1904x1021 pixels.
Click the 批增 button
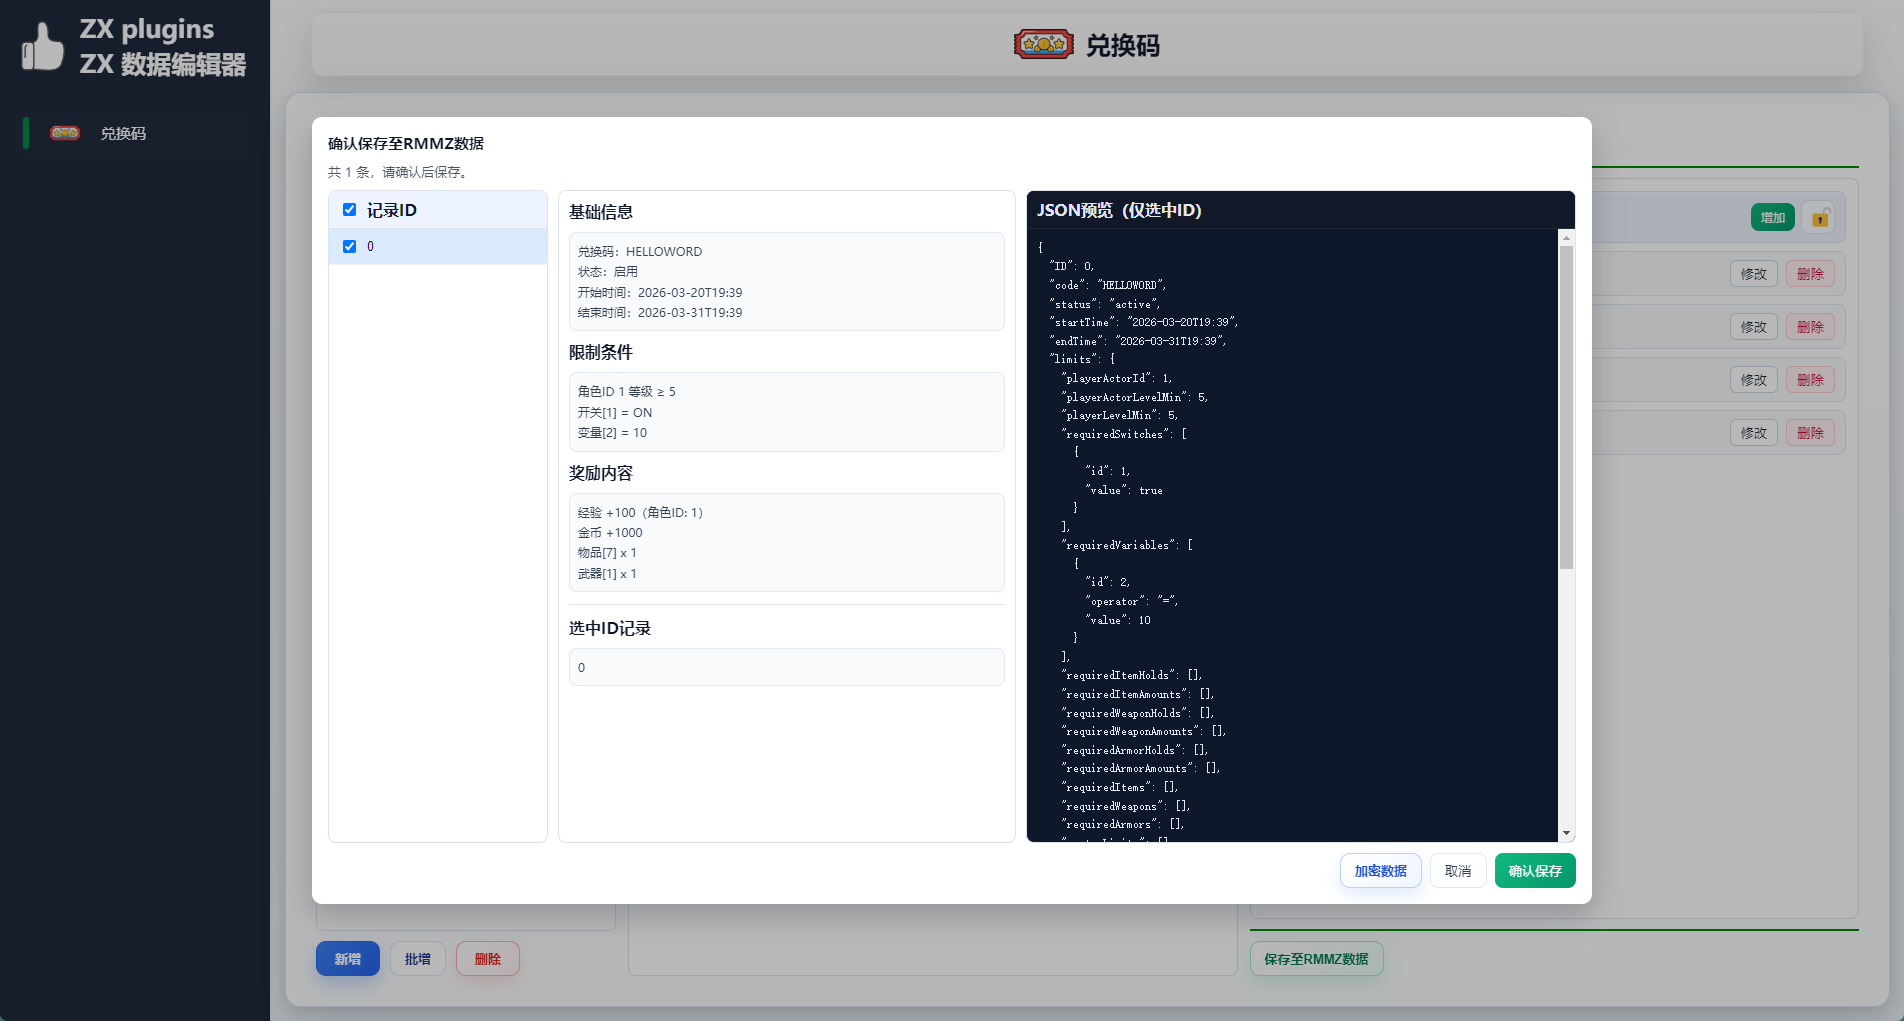[x=418, y=959]
